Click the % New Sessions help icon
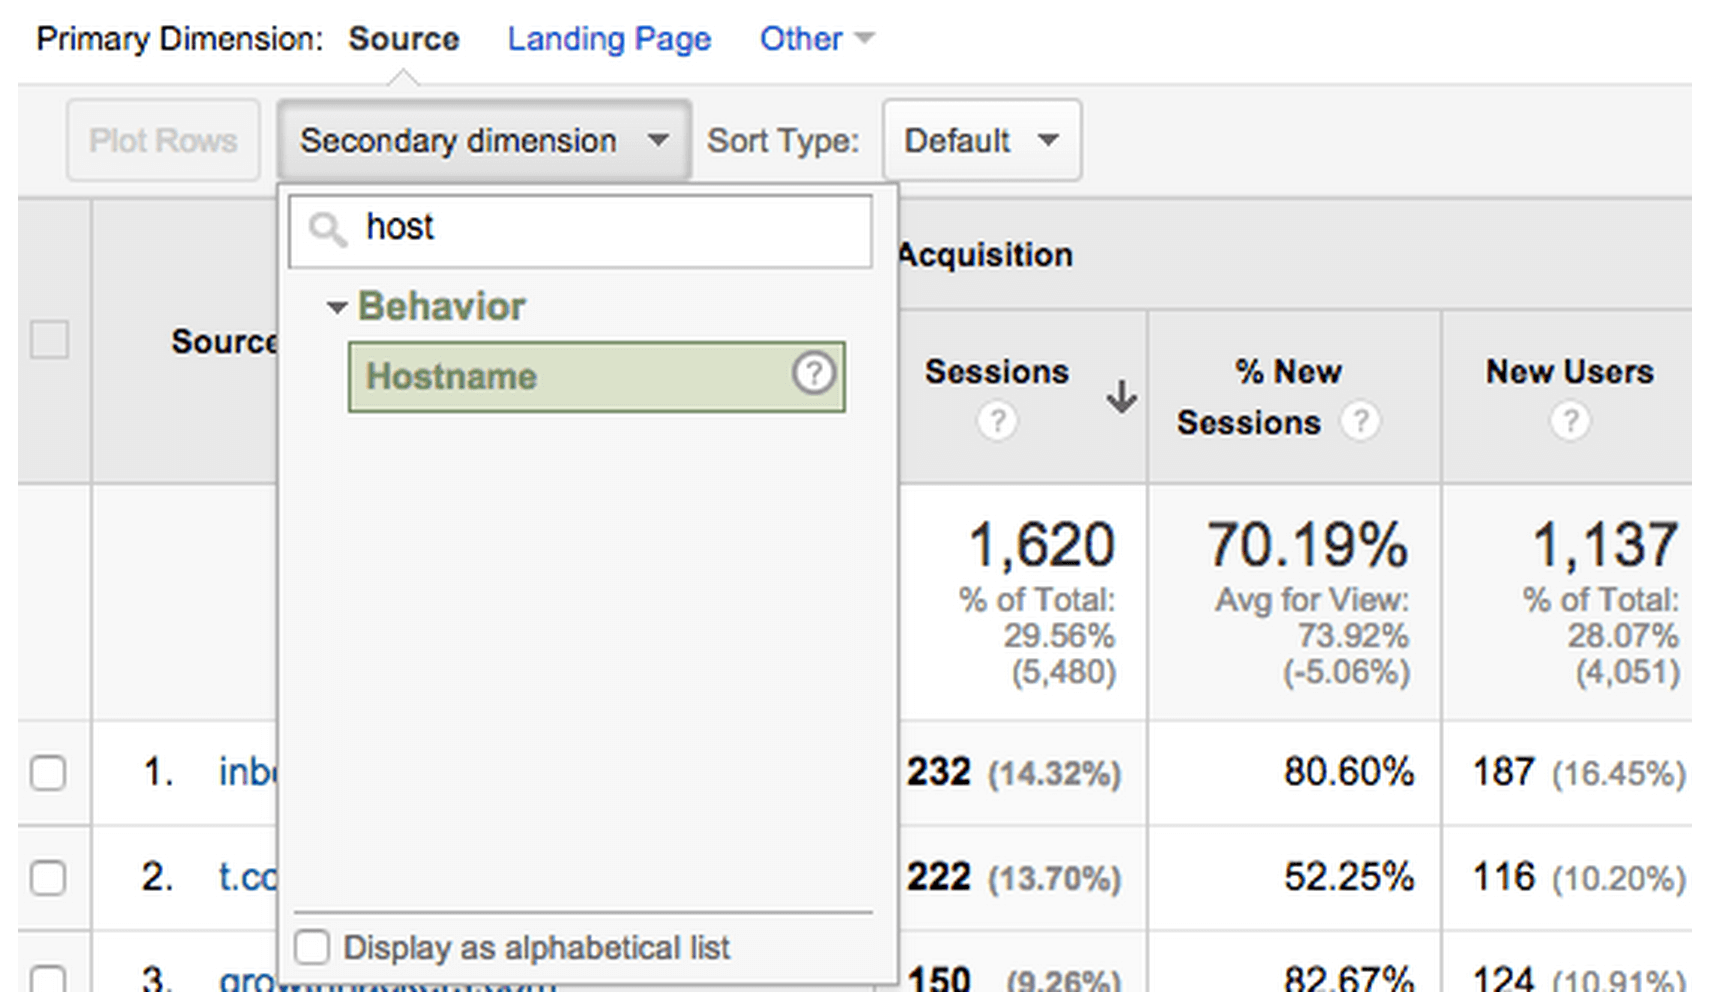 point(1361,422)
